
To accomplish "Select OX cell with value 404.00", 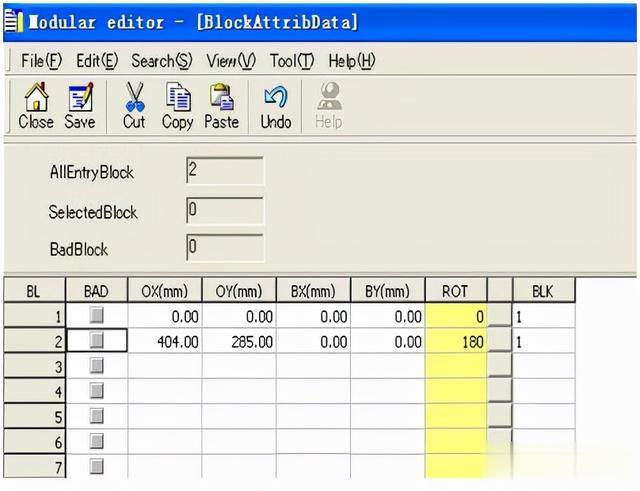I will [x=165, y=341].
